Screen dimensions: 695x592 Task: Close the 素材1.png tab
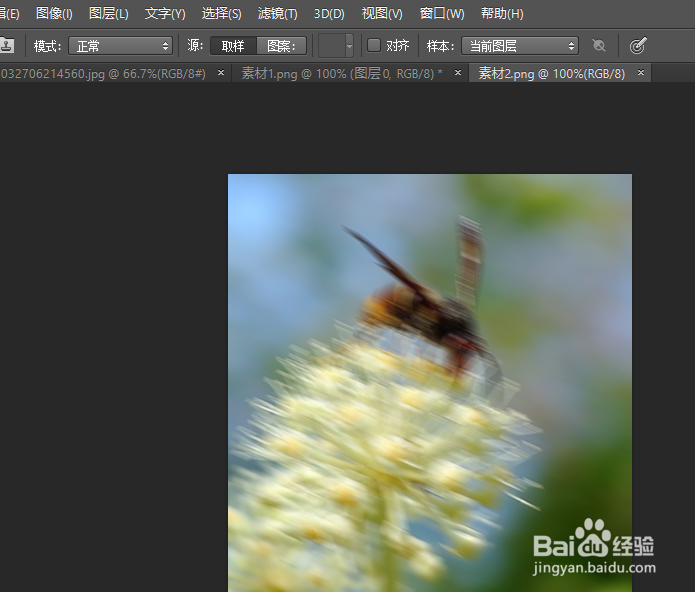(458, 72)
